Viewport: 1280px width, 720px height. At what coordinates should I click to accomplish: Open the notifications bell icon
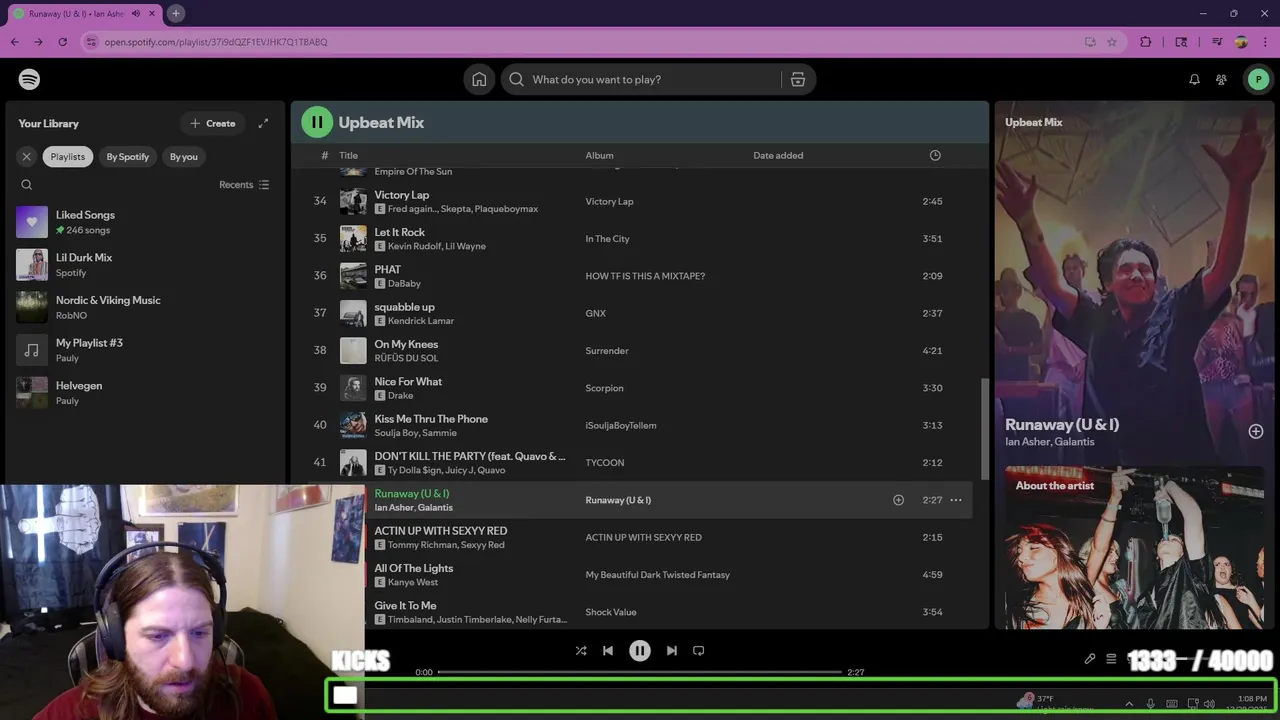[1194, 79]
